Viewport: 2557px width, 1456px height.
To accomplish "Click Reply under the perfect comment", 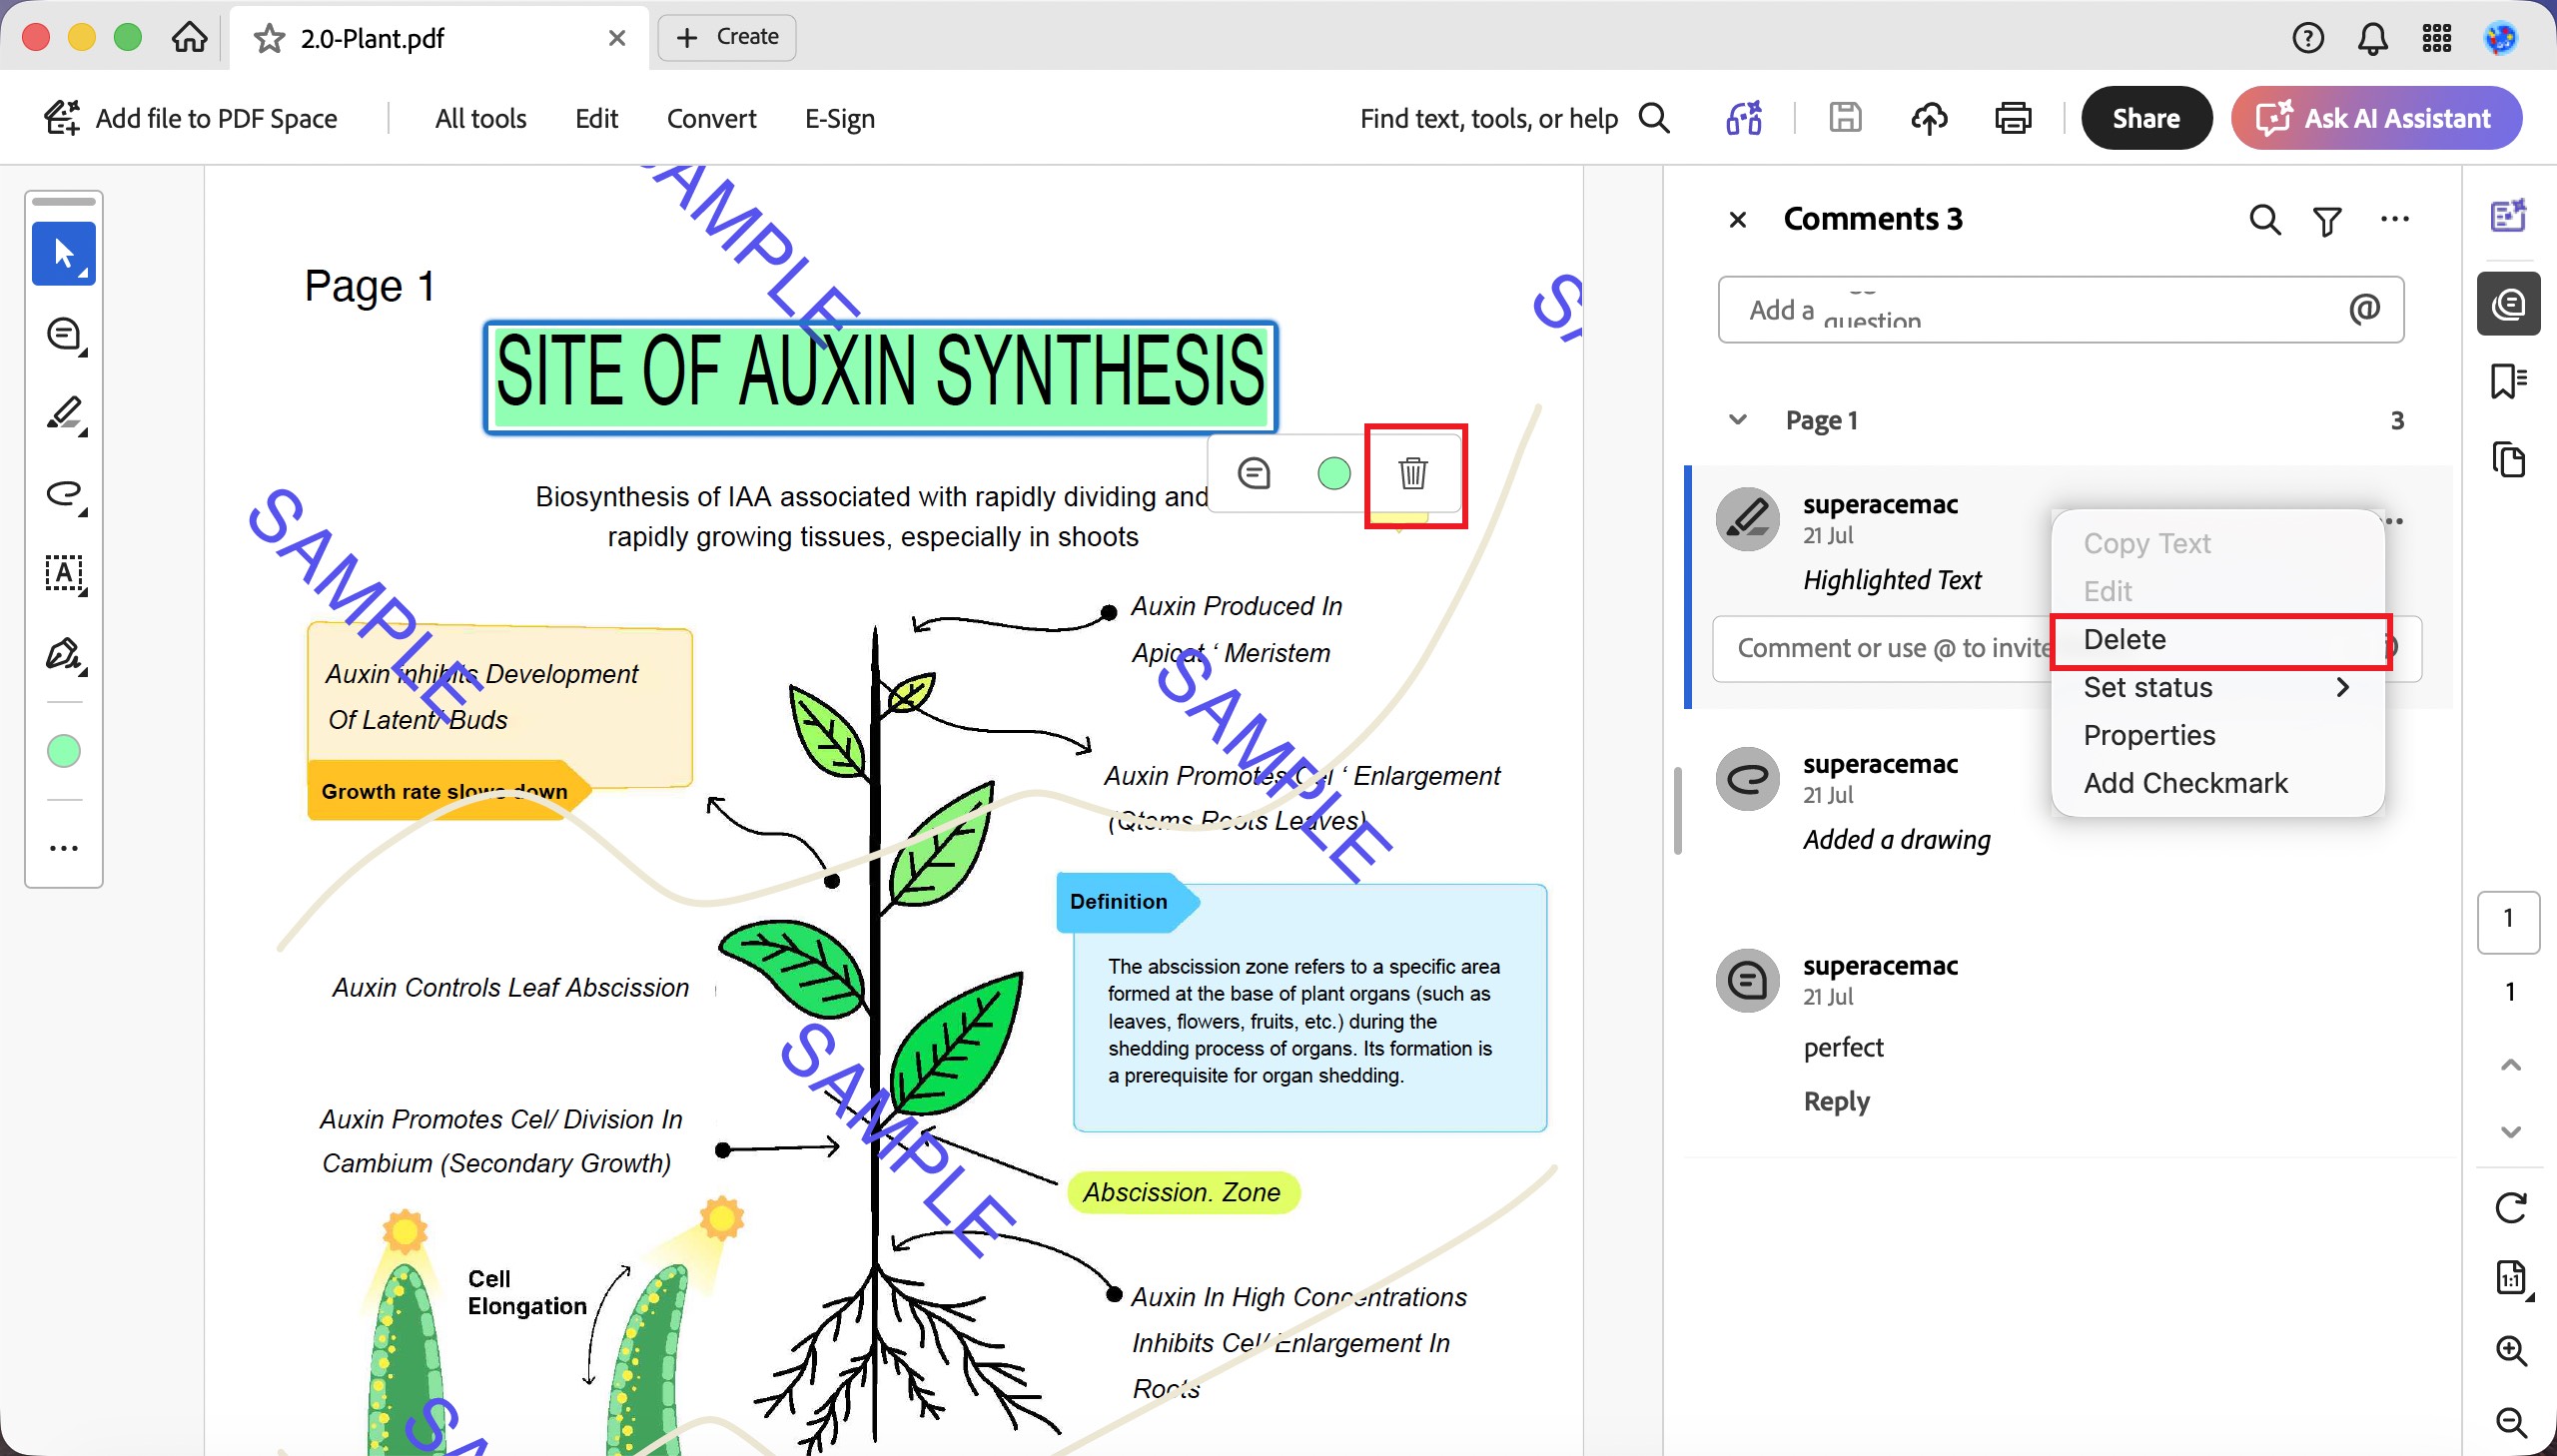I will coord(1836,1101).
